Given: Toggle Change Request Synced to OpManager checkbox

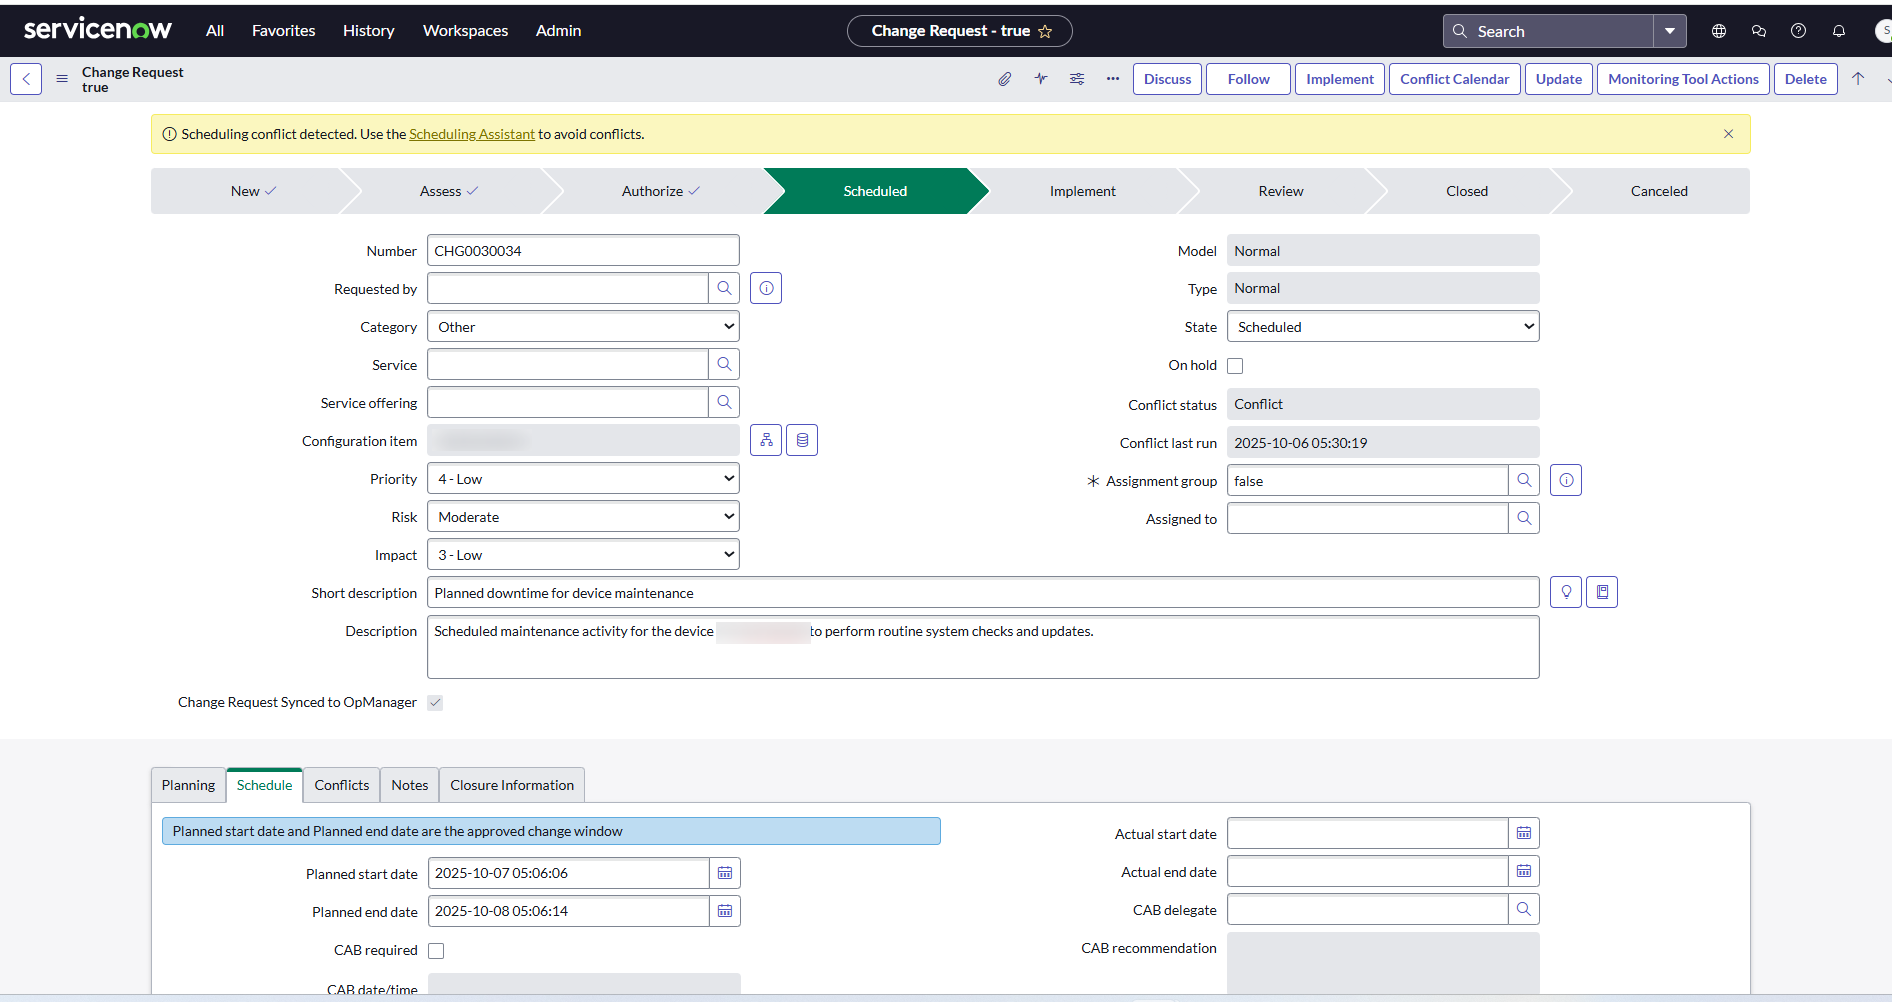Looking at the screenshot, I should click(435, 703).
